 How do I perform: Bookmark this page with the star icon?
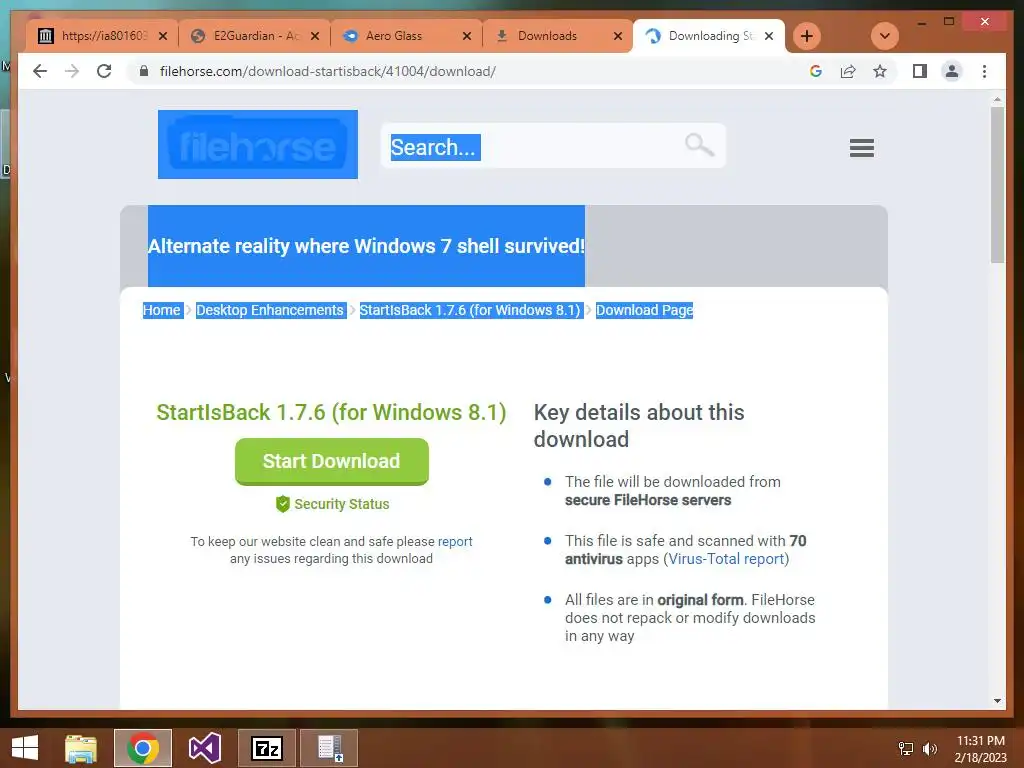(x=880, y=71)
